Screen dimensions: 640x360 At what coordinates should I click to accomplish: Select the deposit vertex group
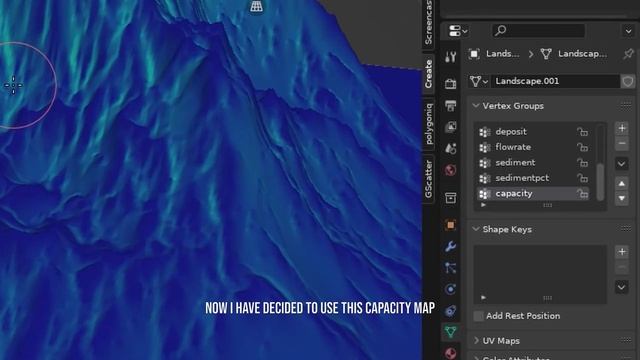(x=533, y=131)
